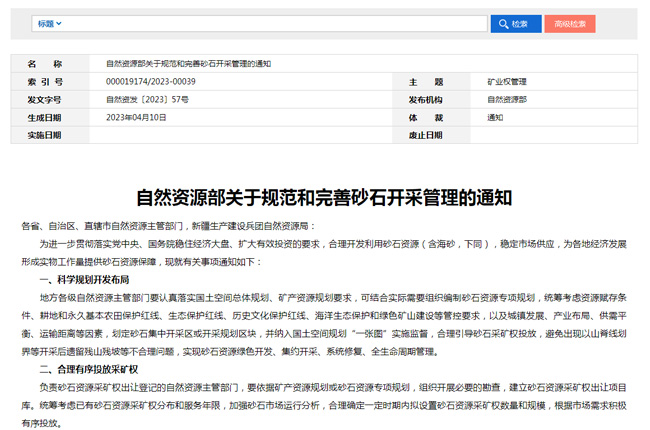Click document number 自然资发〔2023〕57号
The height and width of the screenshot is (430, 650).
pyautogui.click(x=147, y=100)
